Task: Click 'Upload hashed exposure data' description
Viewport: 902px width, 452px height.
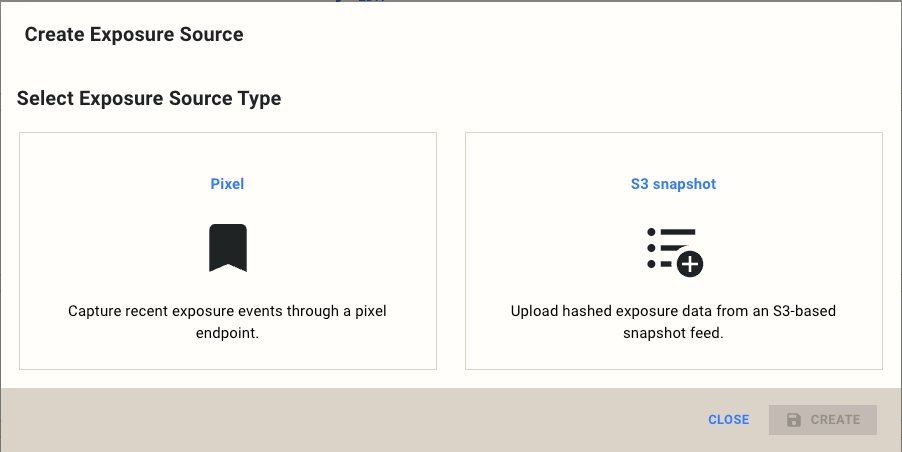Action: click(x=673, y=311)
